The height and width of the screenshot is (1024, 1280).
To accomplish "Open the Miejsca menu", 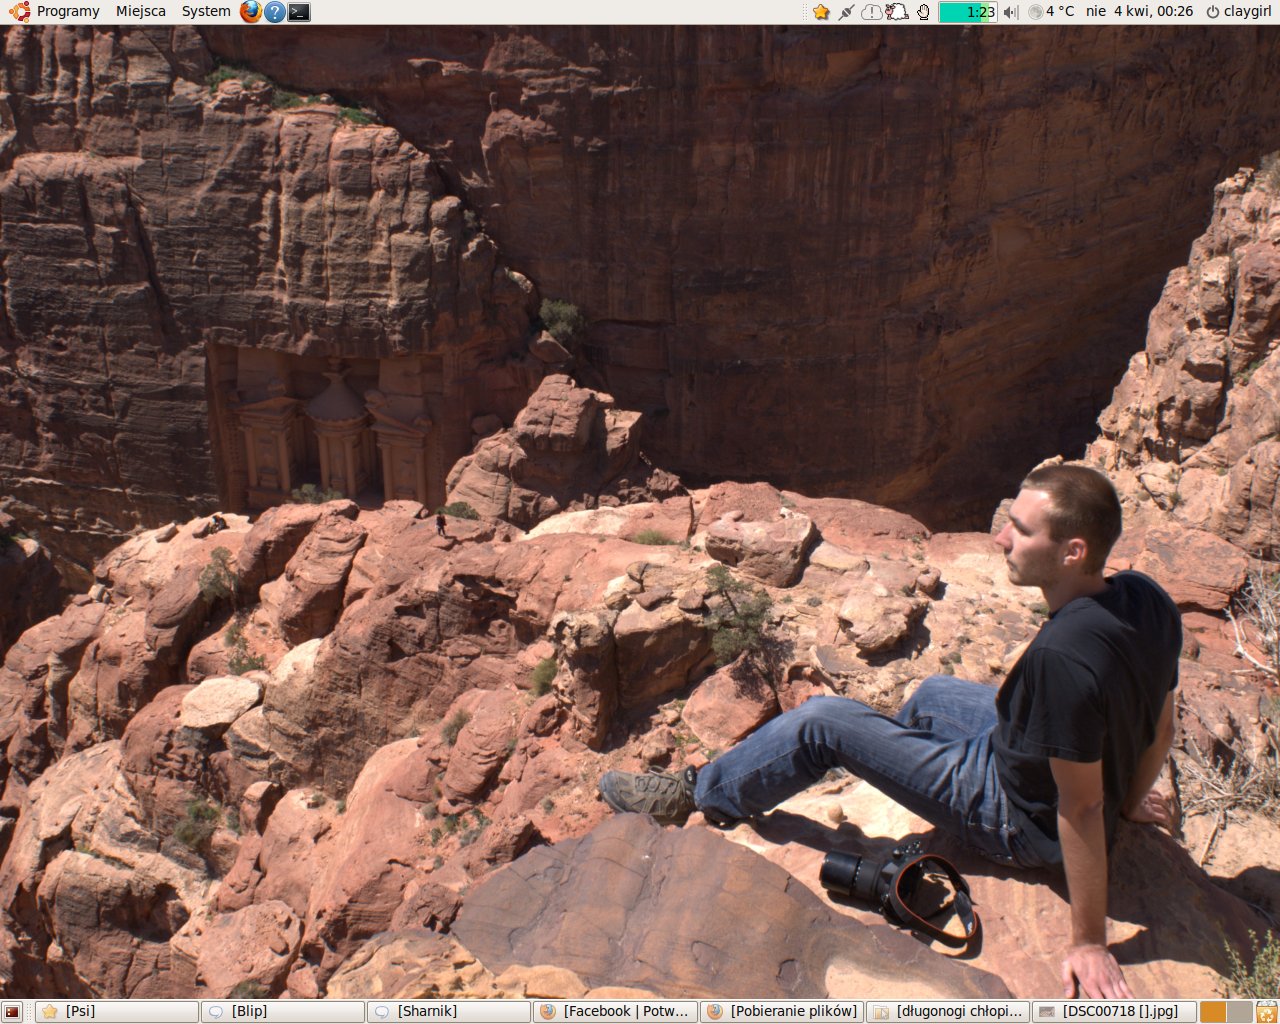I will 141,12.
